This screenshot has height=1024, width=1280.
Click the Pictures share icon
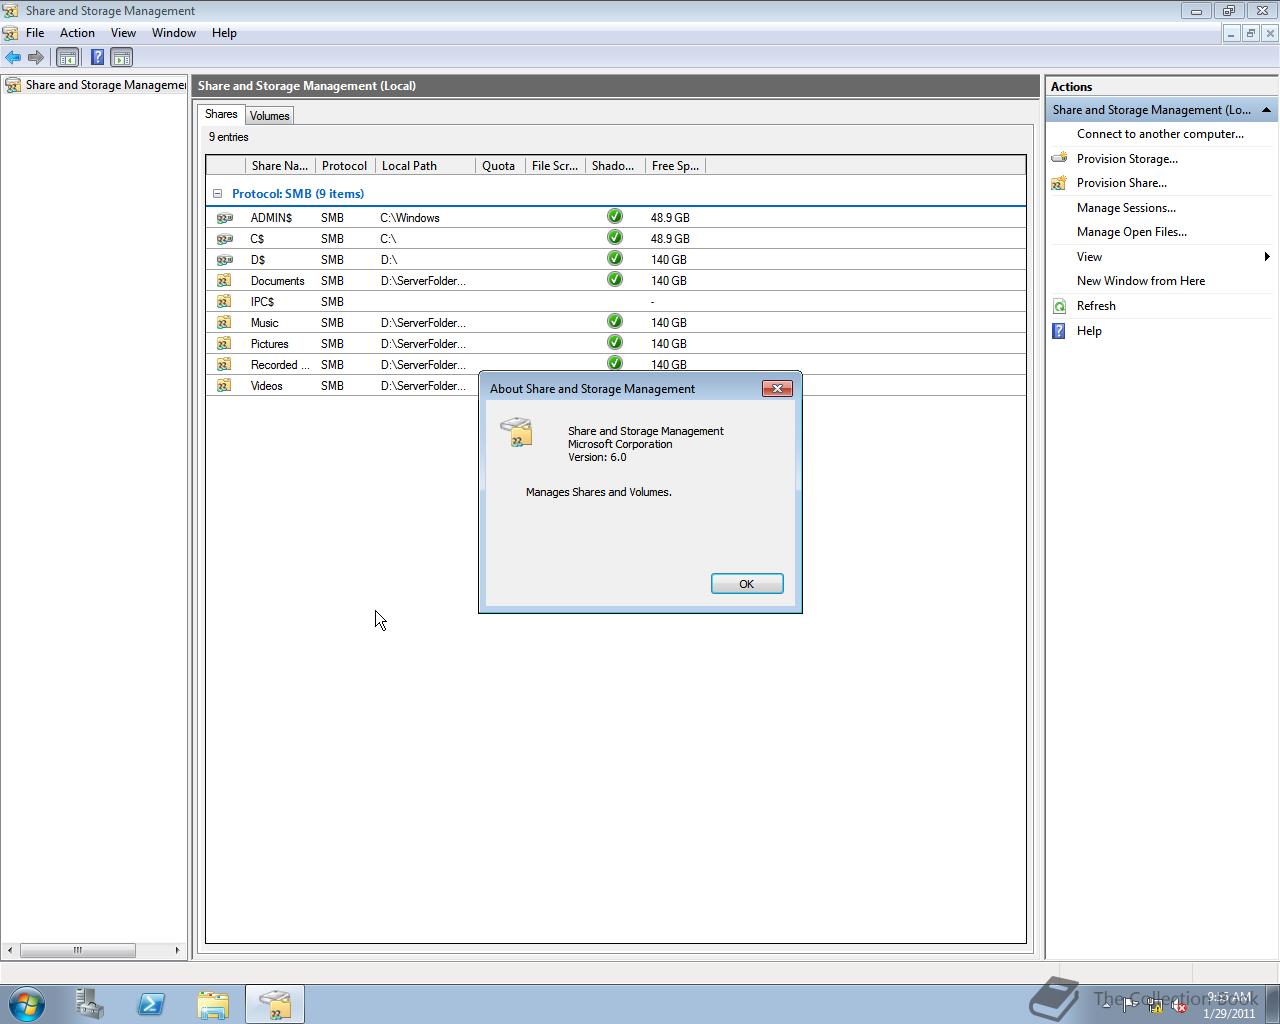(225, 343)
